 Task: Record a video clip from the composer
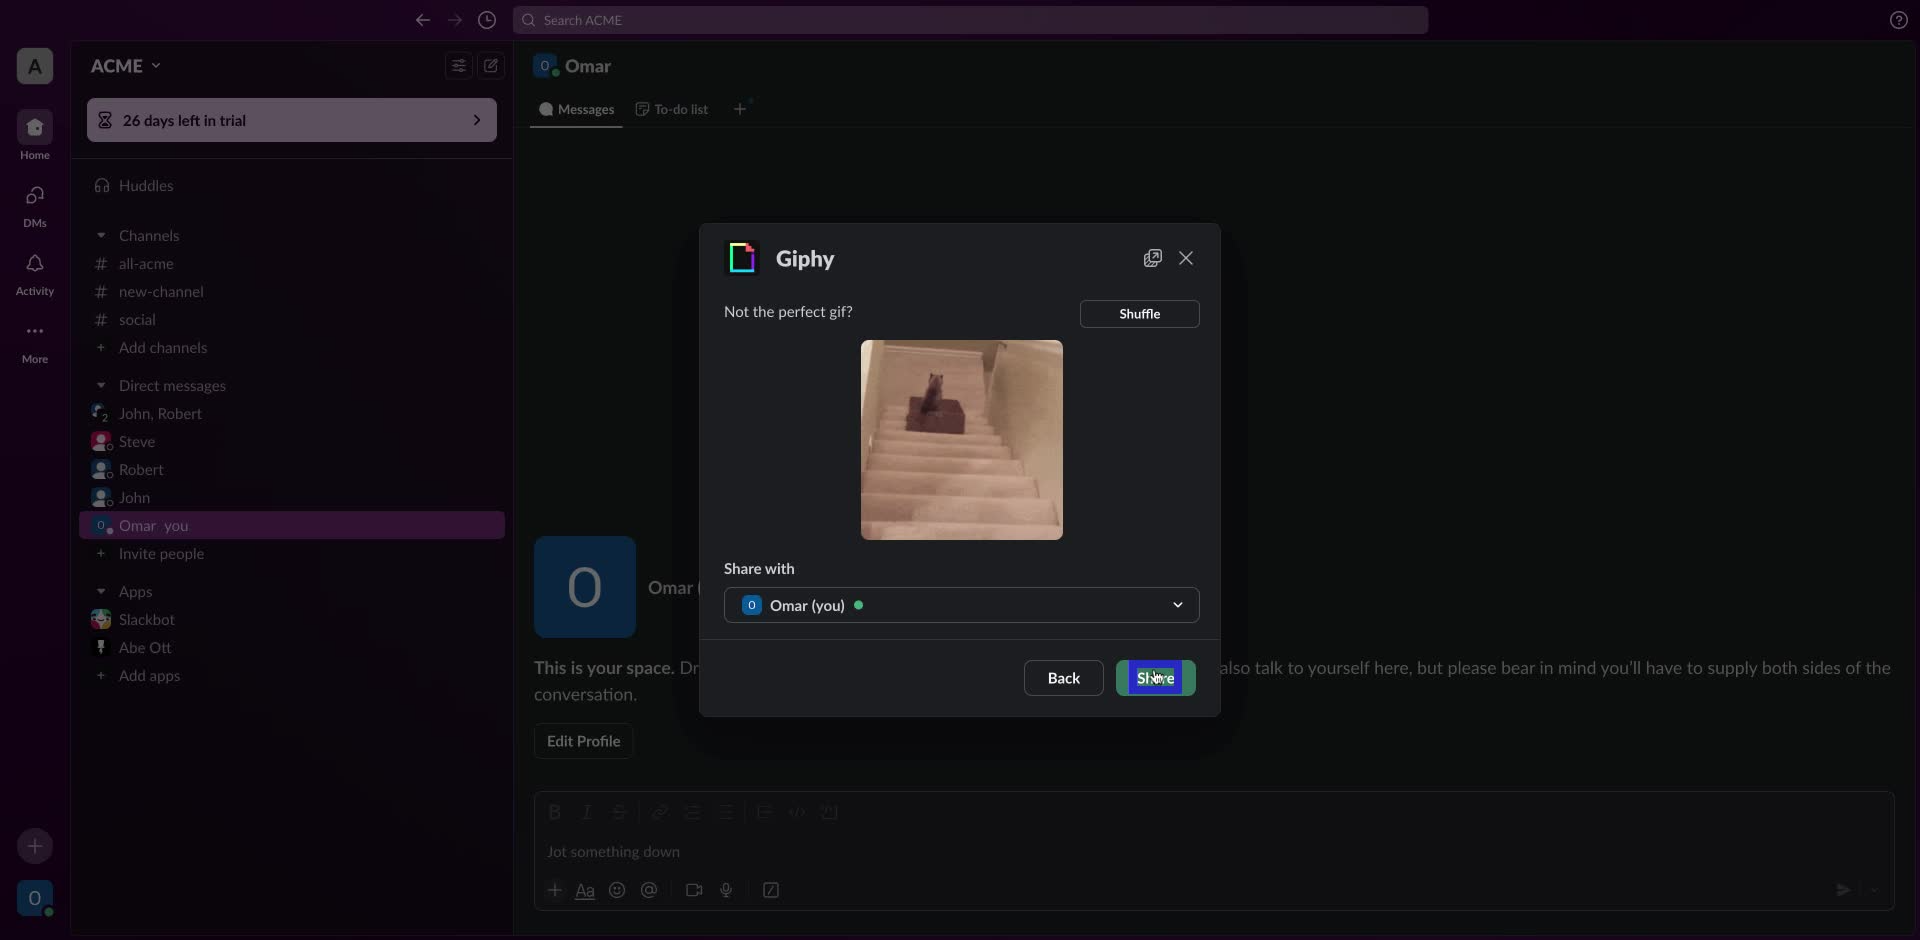694,890
